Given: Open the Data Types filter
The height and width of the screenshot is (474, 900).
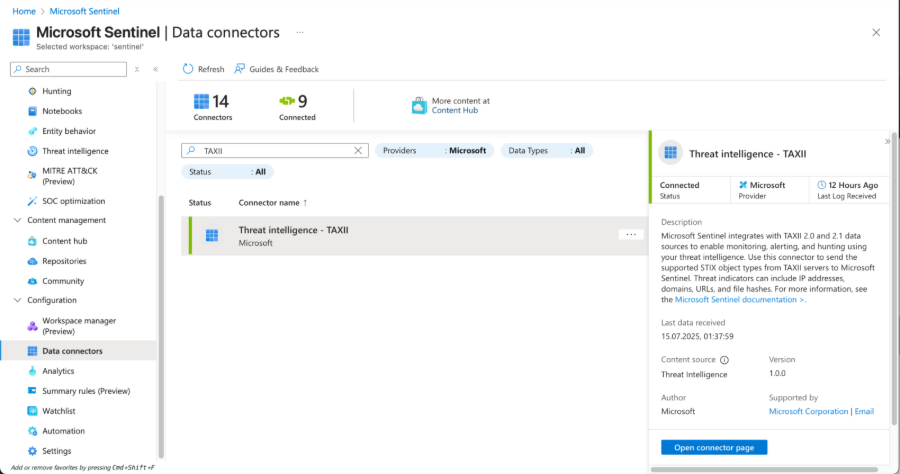Looking at the screenshot, I should pyautogui.click(x=546, y=150).
